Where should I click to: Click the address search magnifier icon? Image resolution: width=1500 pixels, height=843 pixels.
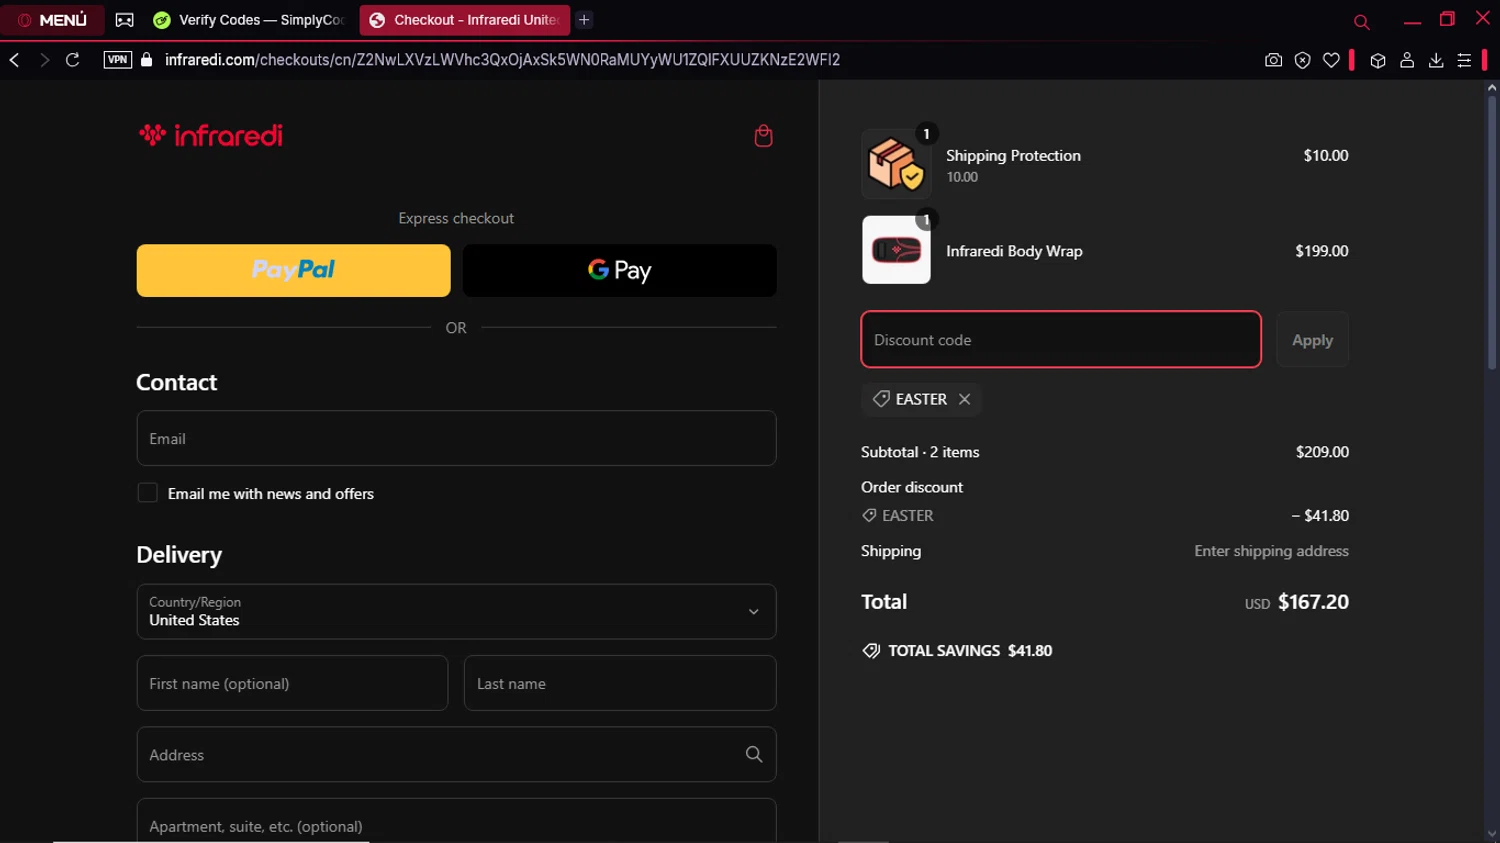tap(754, 755)
